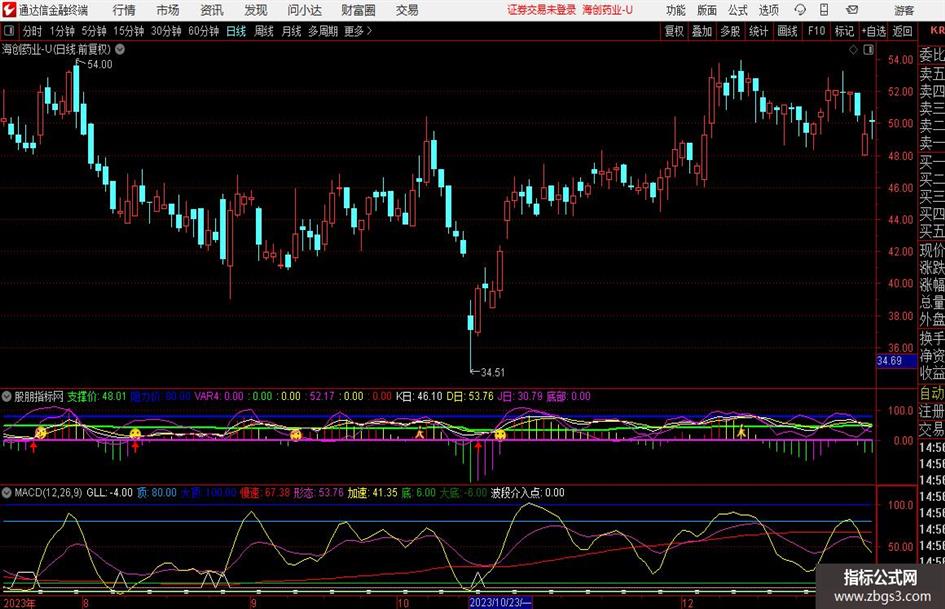
Task: Click the 标记 mark button
Action: click(x=844, y=31)
